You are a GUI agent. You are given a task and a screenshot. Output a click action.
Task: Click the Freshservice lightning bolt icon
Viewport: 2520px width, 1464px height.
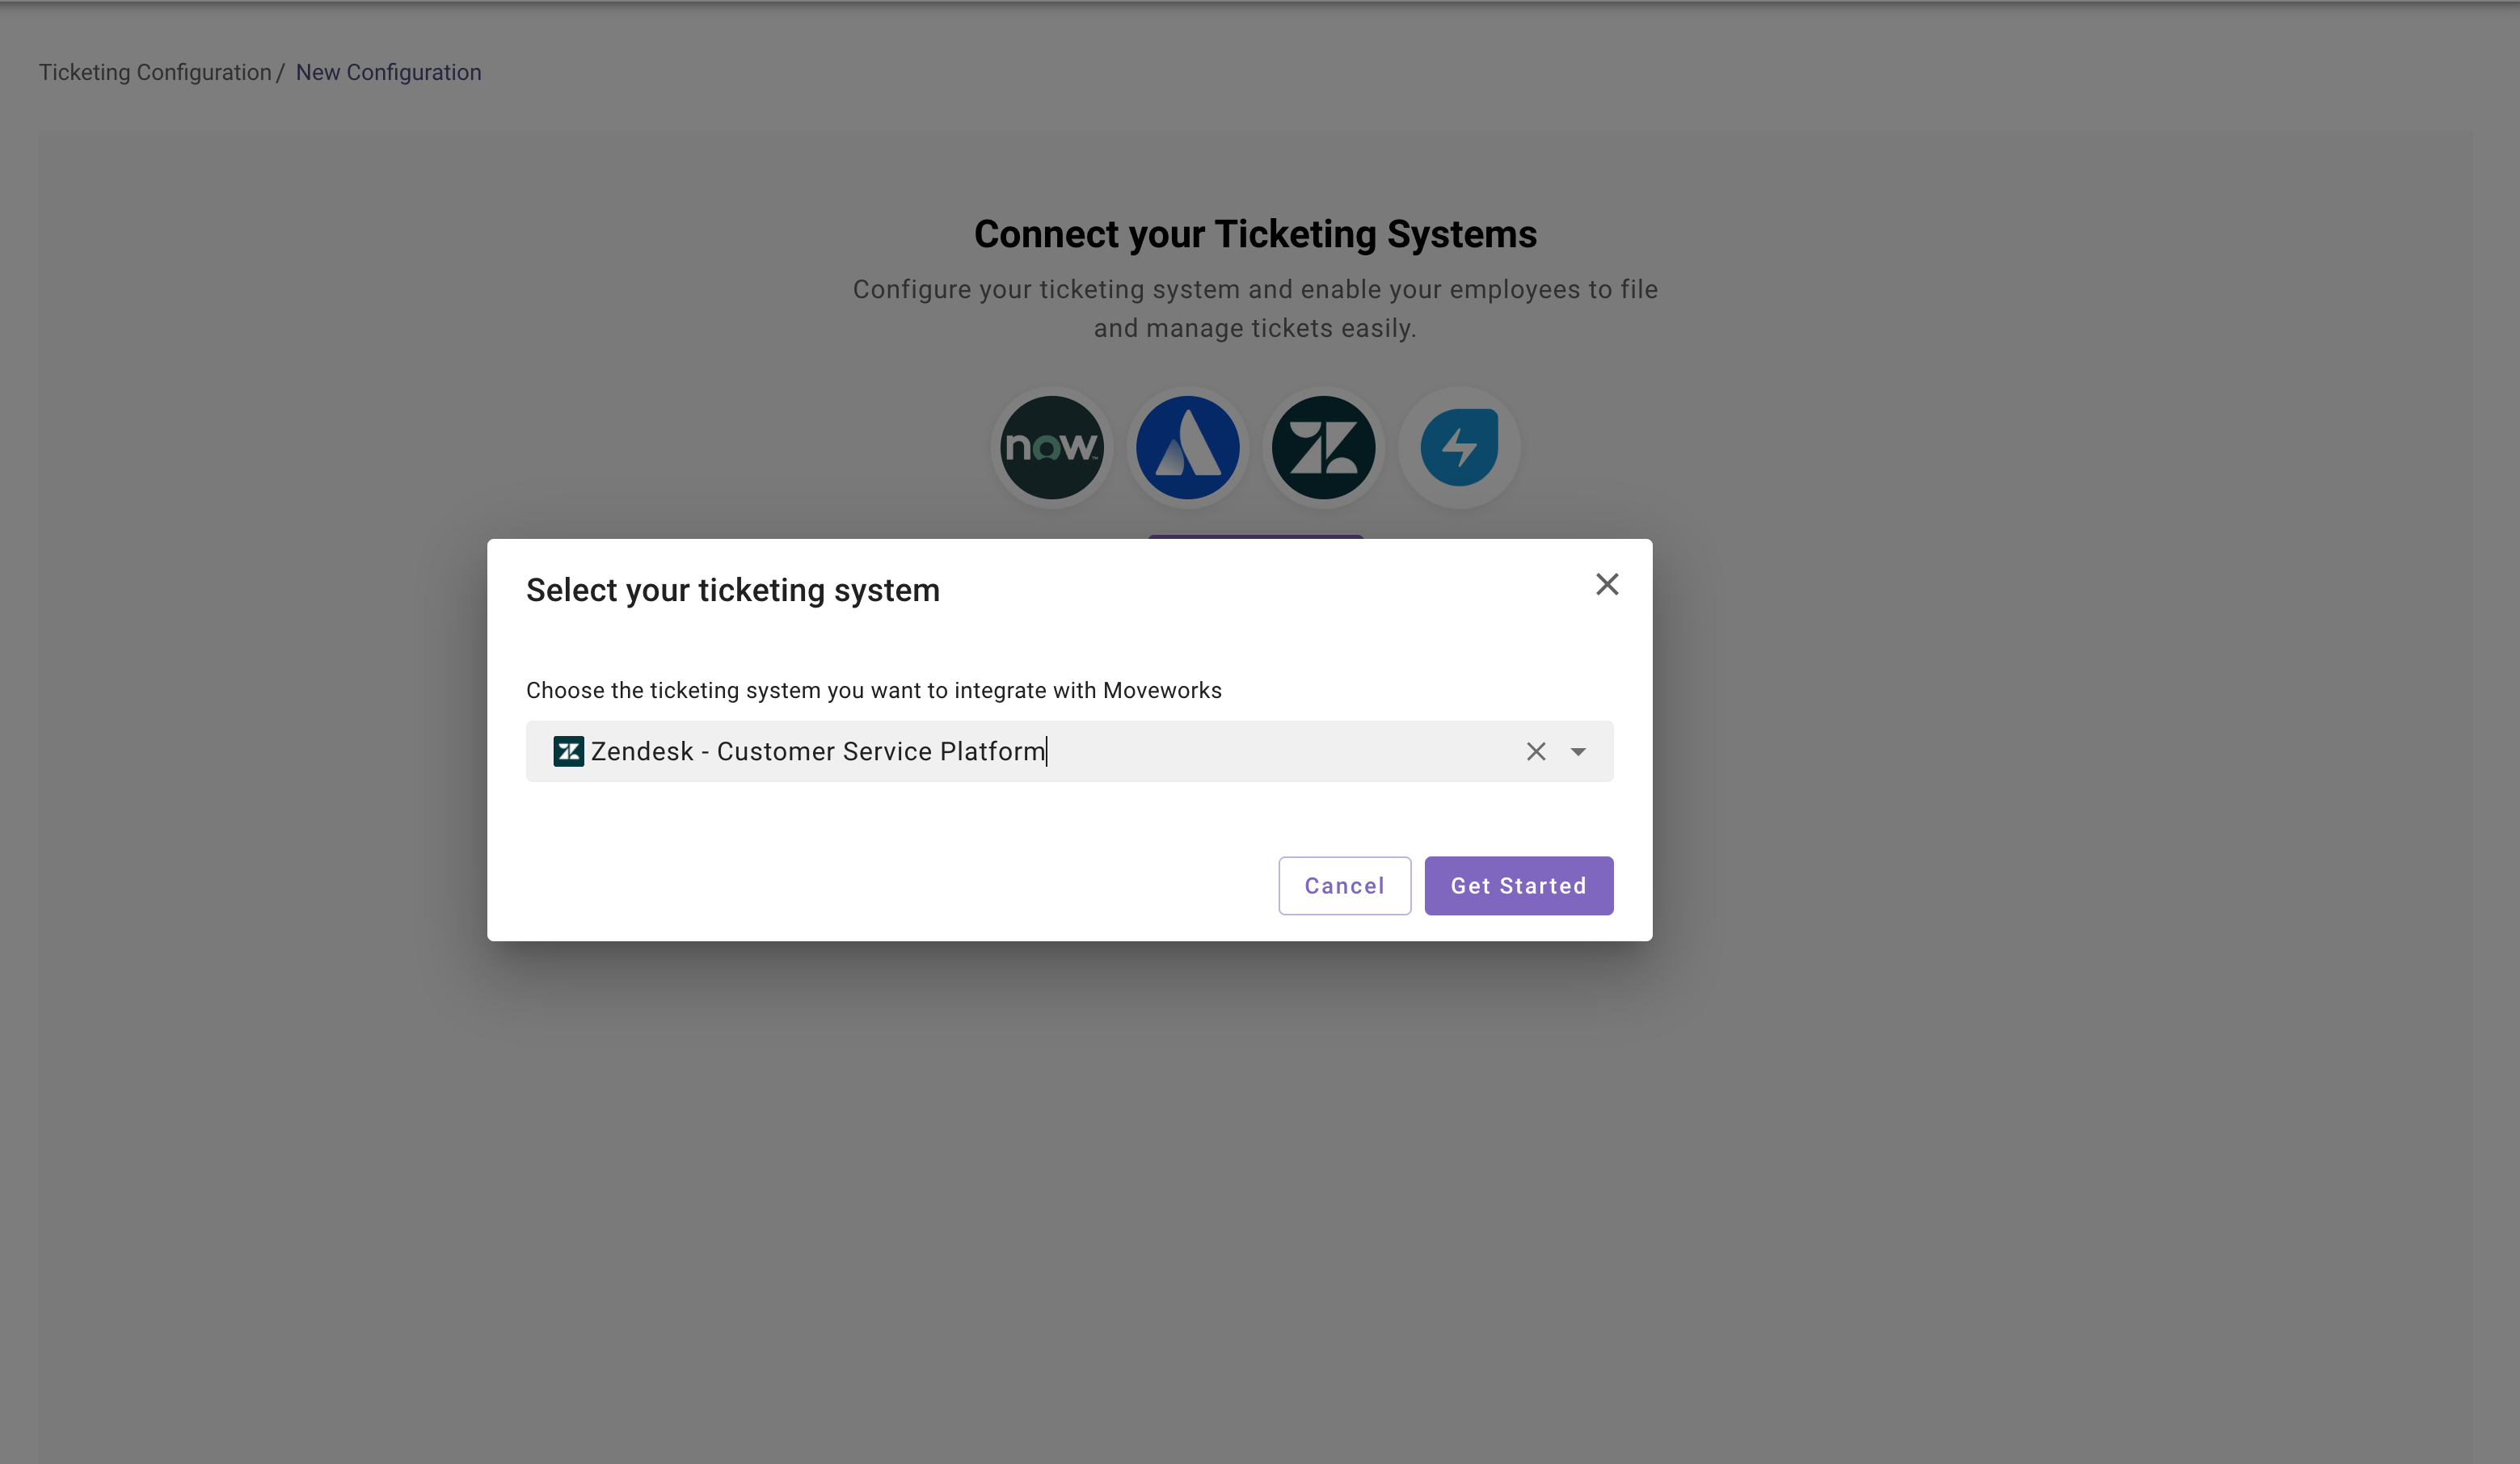pyautogui.click(x=1459, y=447)
